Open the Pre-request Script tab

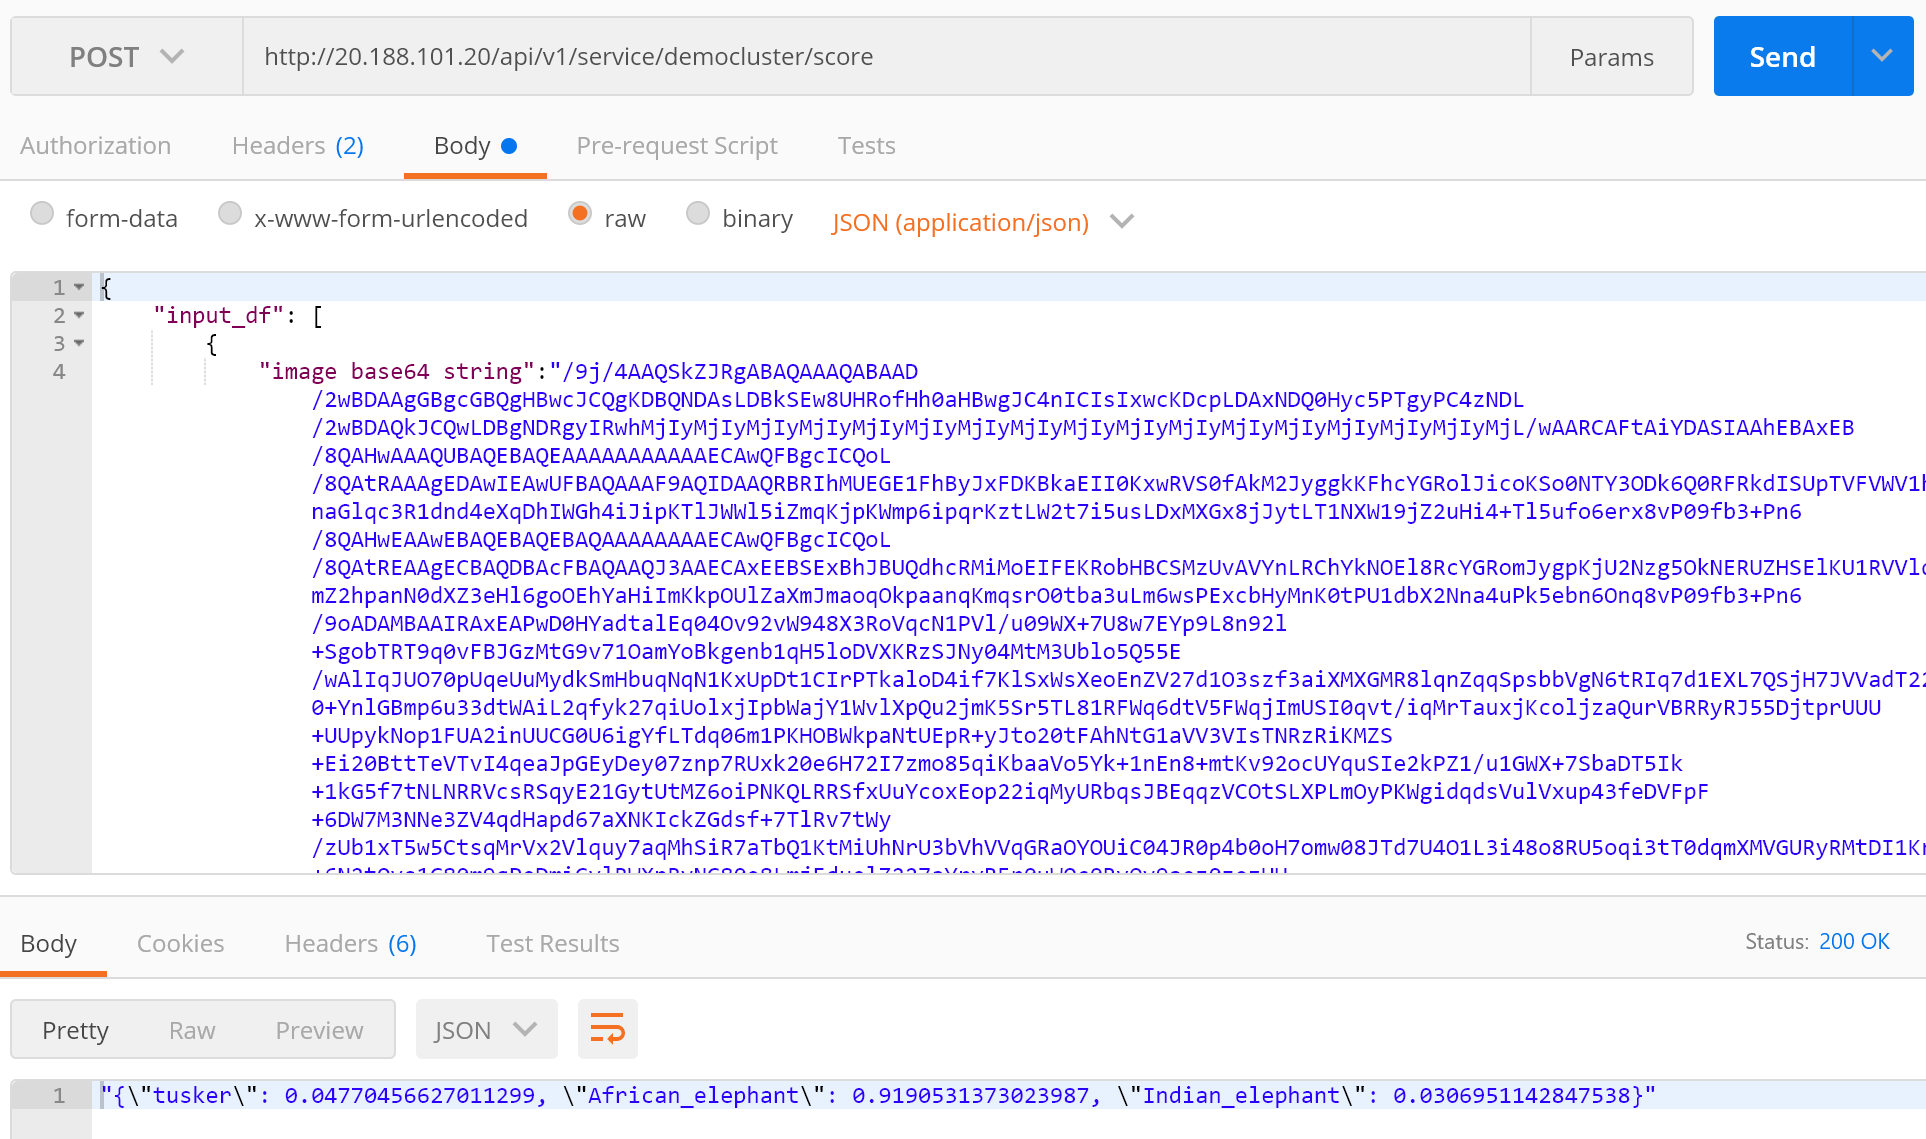[x=677, y=146]
